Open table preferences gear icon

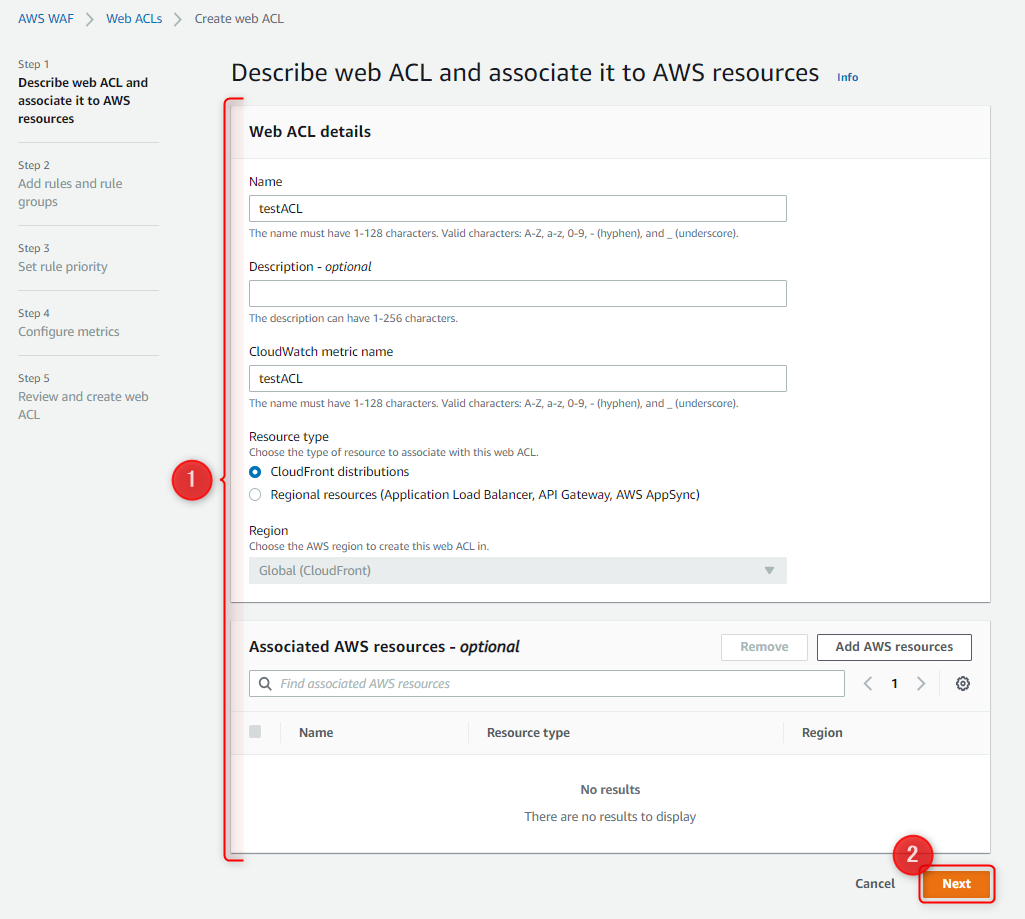[962, 684]
